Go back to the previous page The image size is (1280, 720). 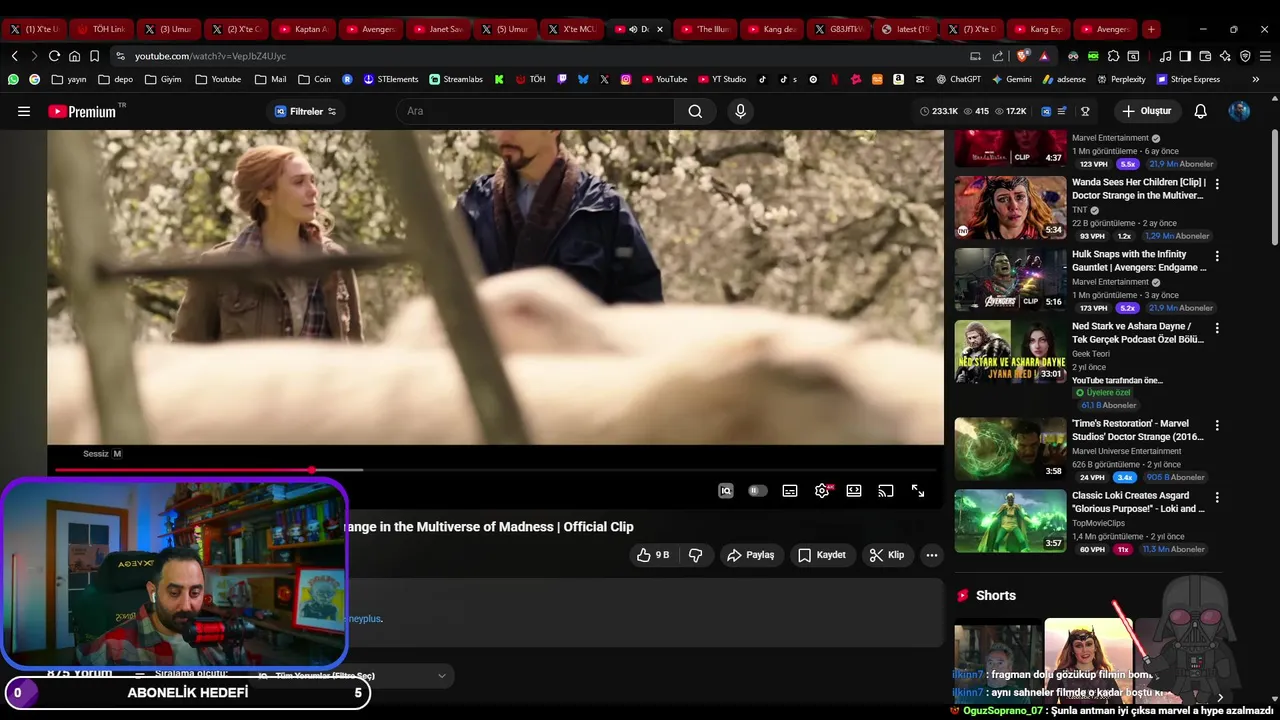14,56
